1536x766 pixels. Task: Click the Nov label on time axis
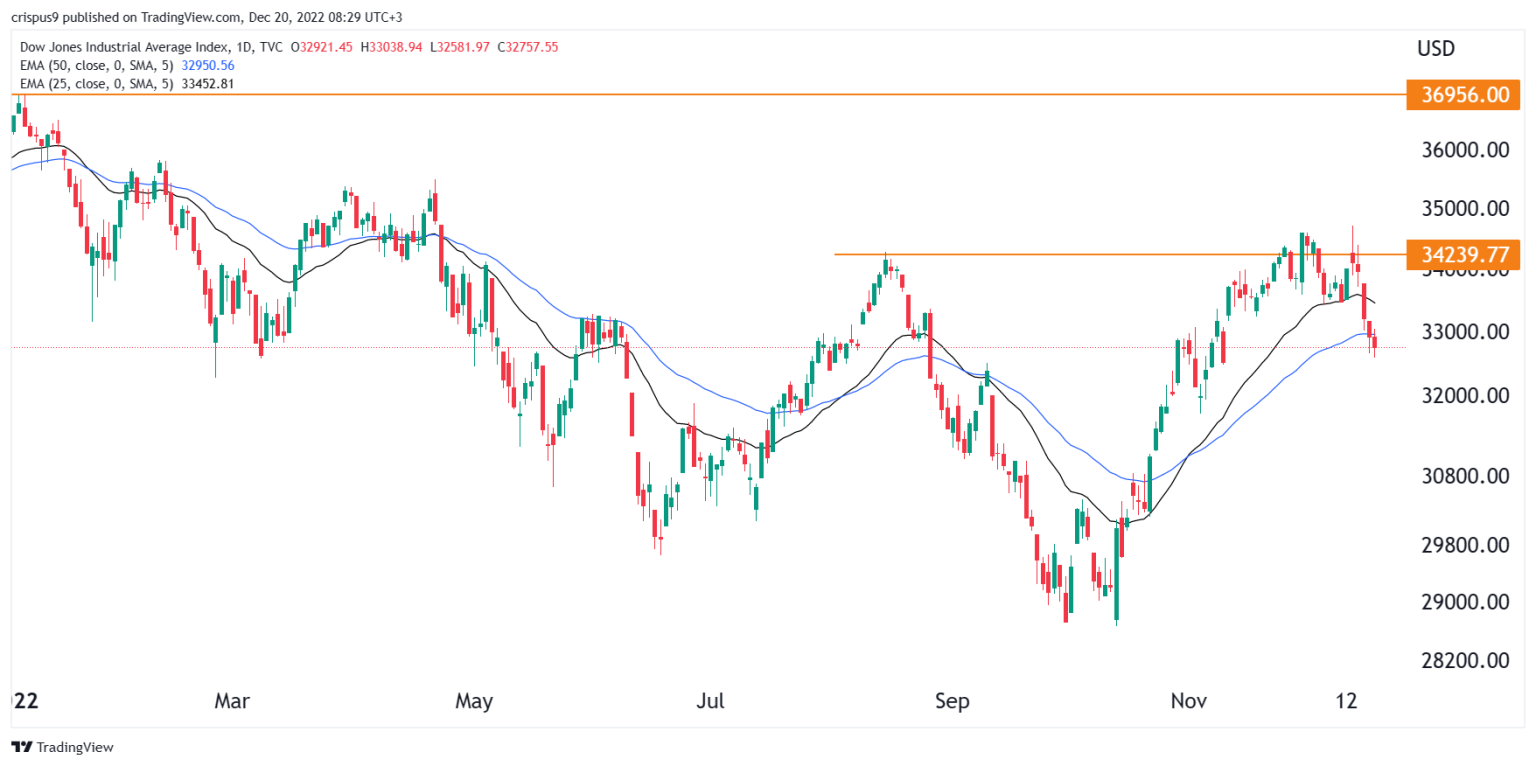coord(1189,702)
